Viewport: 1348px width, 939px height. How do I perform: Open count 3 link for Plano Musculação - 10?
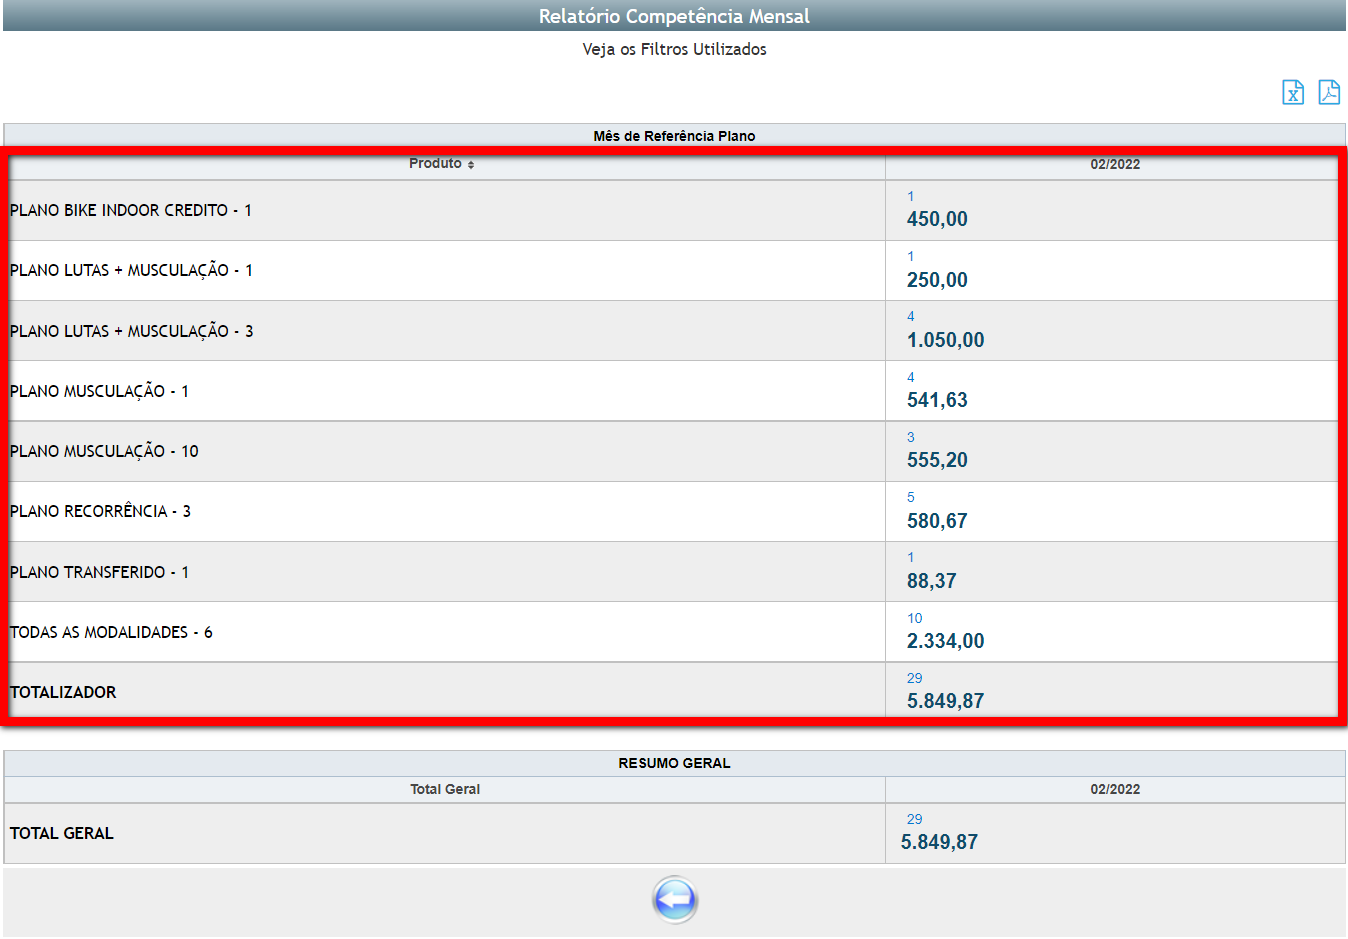pyautogui.click(x=910, y=437)
